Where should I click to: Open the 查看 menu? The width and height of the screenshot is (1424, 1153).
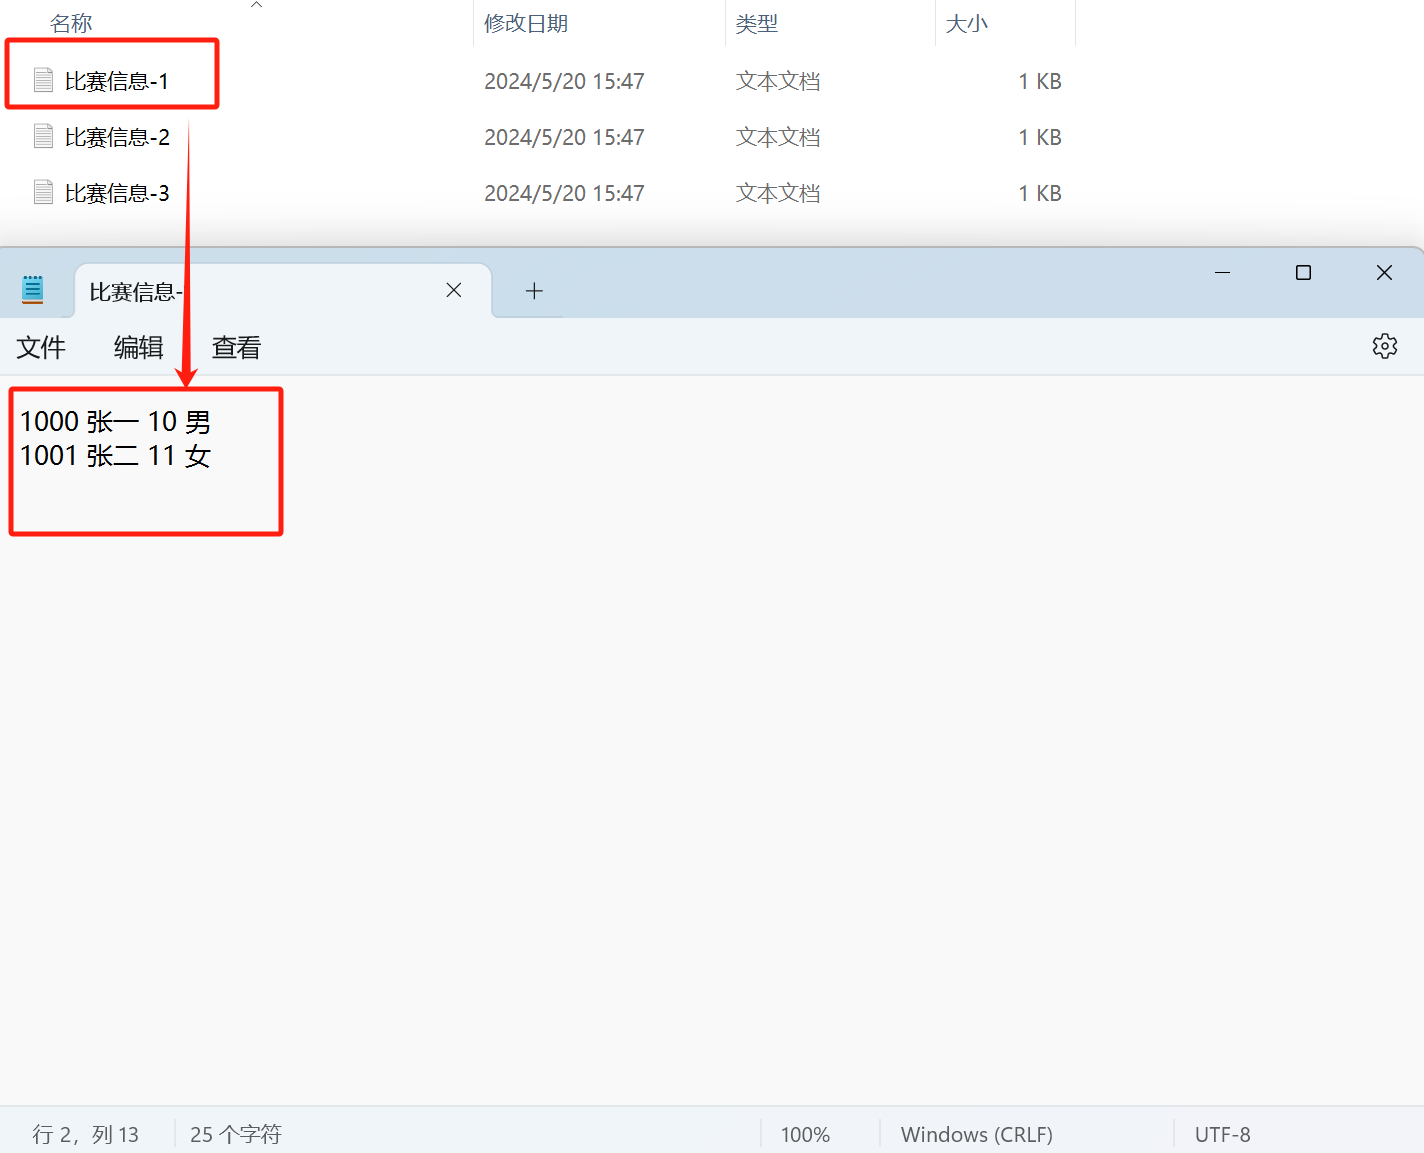[235, 347]
